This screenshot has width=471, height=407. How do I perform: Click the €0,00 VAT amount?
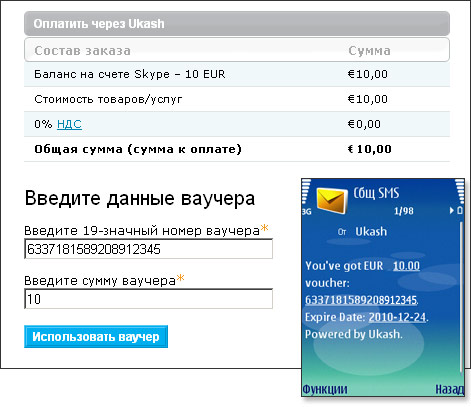[x=364, y=124]
